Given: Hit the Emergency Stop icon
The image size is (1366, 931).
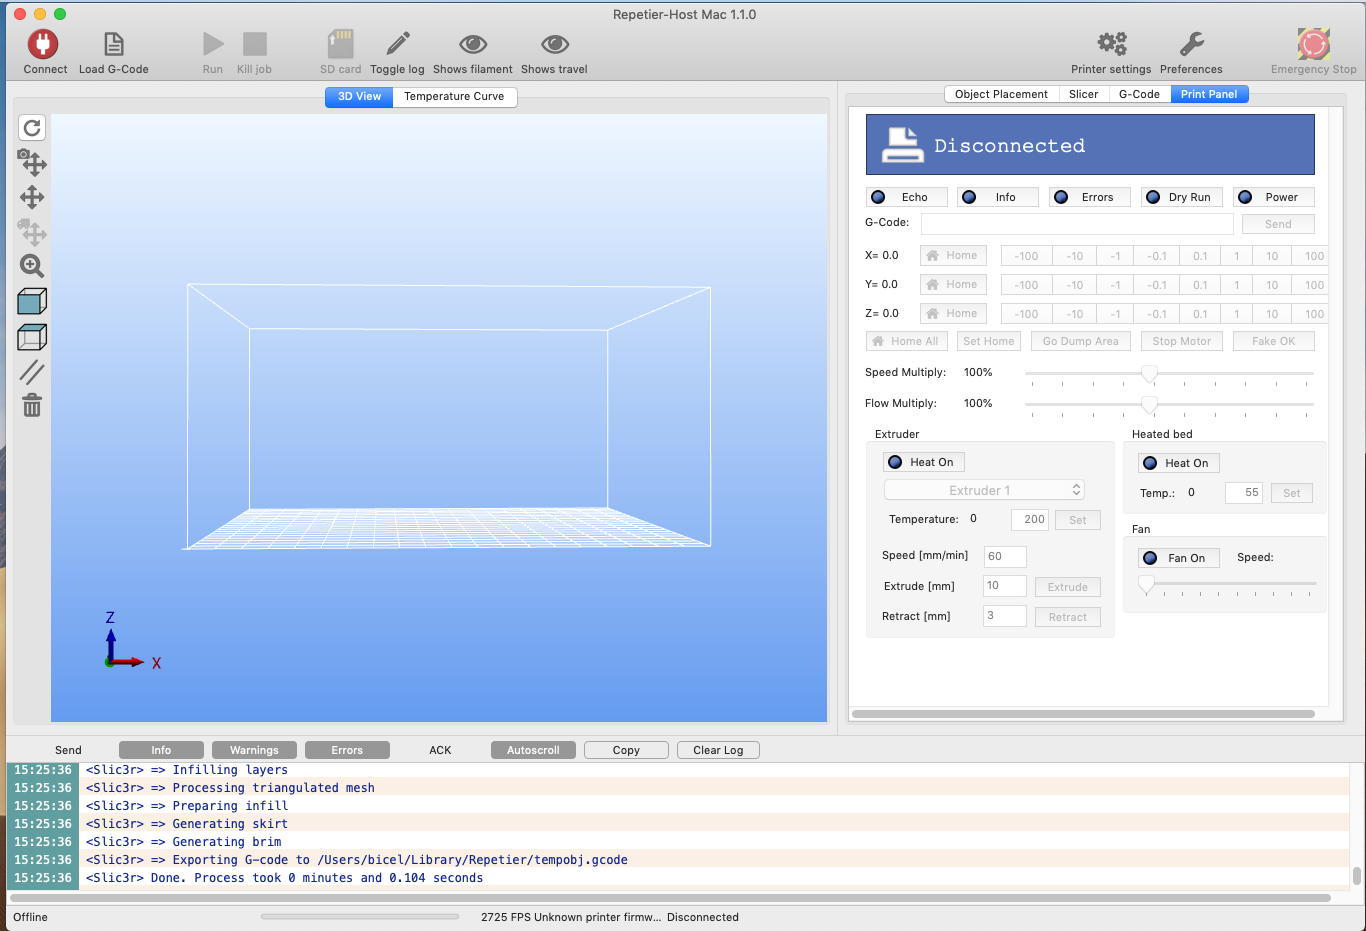Looking at the screenshot, I should (1314, 44).
